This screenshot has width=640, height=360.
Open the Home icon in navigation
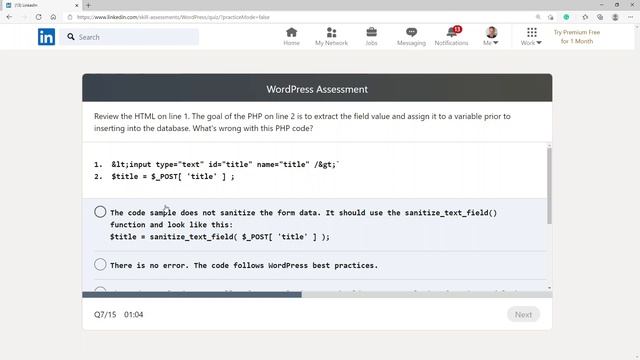click(291, 32)
